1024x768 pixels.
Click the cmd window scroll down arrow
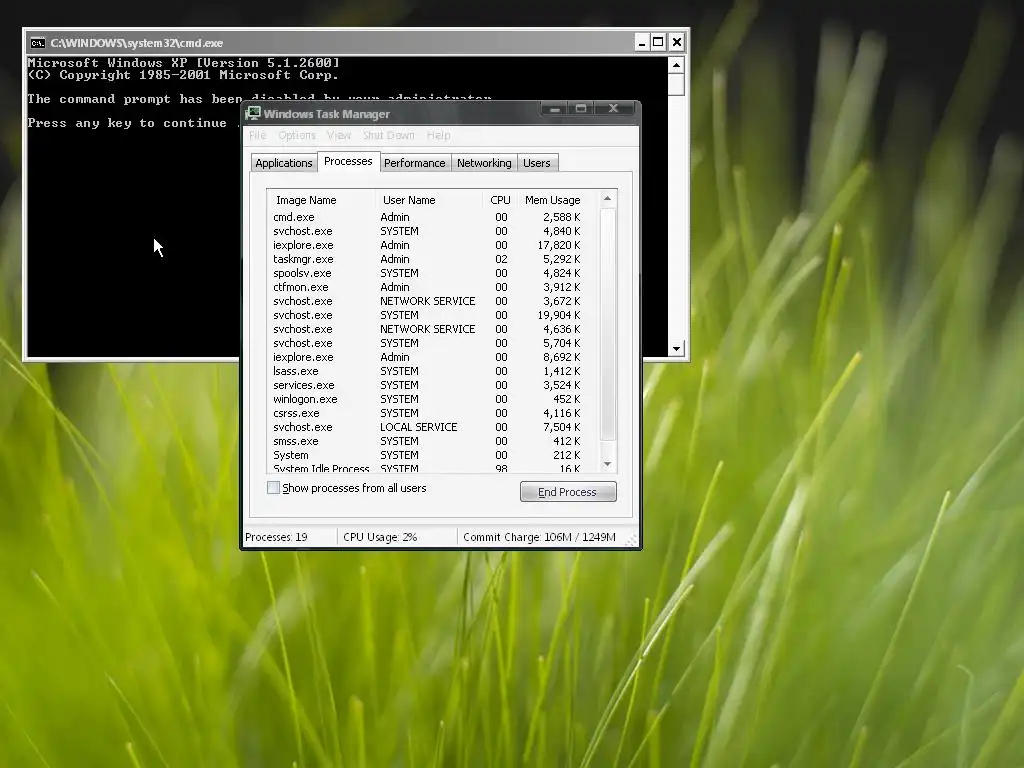point(676,349)
